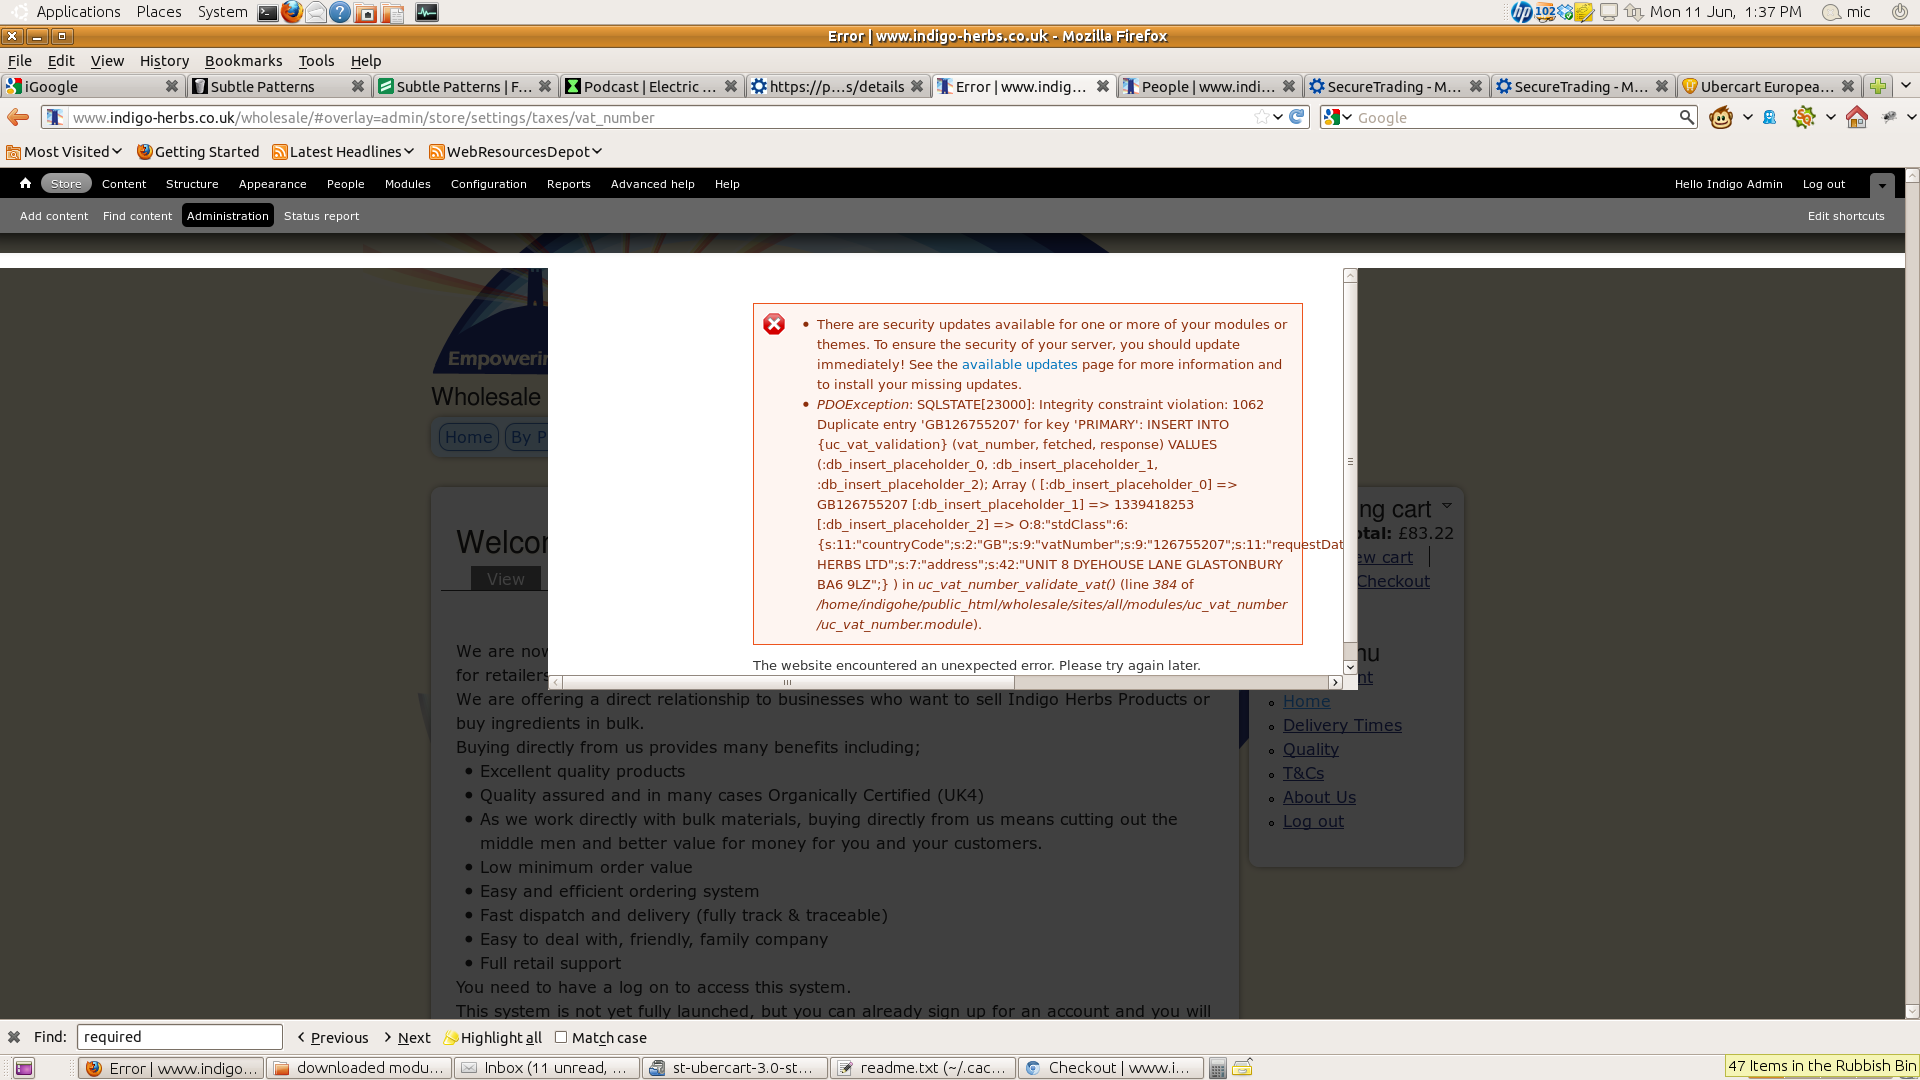Switch to the Podcast | Electric tab
The width and height of the screenshot is (1920, 1080).
(x=645, y=86)
